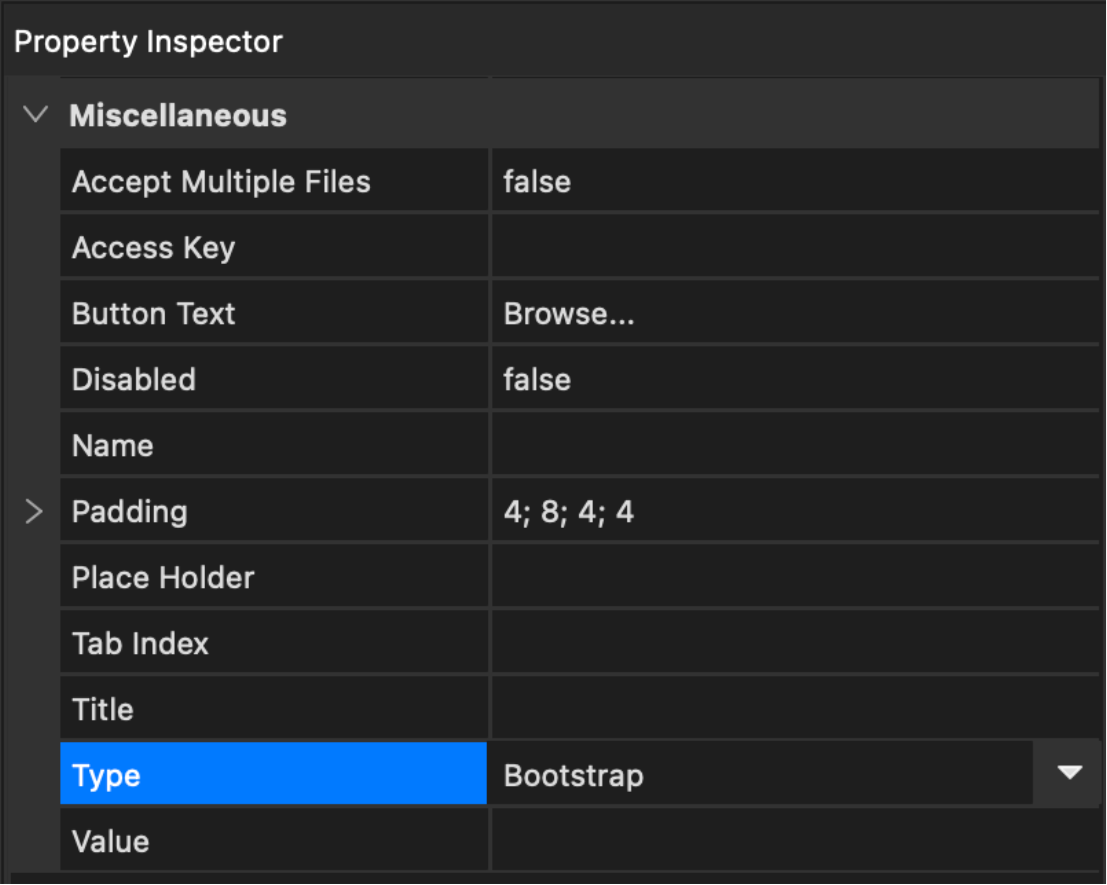Image resolution: width=1107 pixels, height=885 pixels.
Task: Expand the Padding property arrow
Action: (x=34, y=512)
